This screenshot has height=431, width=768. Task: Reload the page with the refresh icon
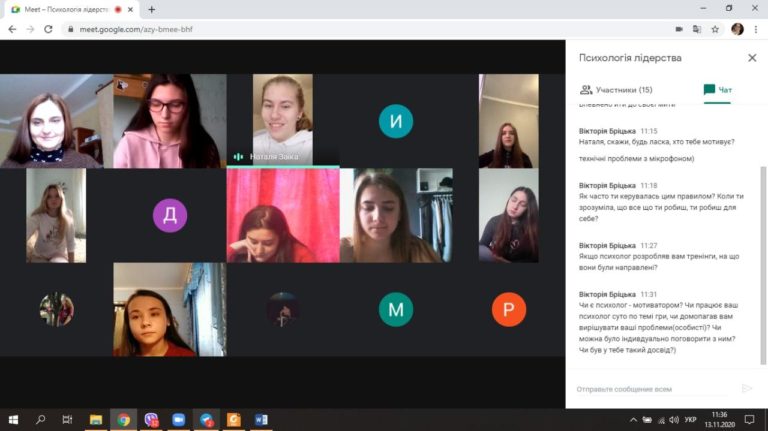48,29
